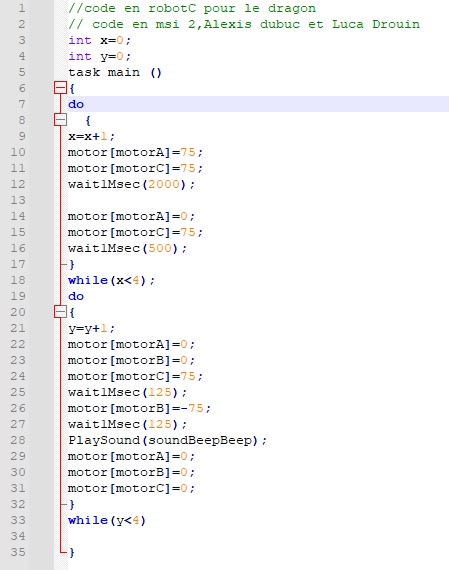Collapse the second do loop fold marker

(60, 312)
